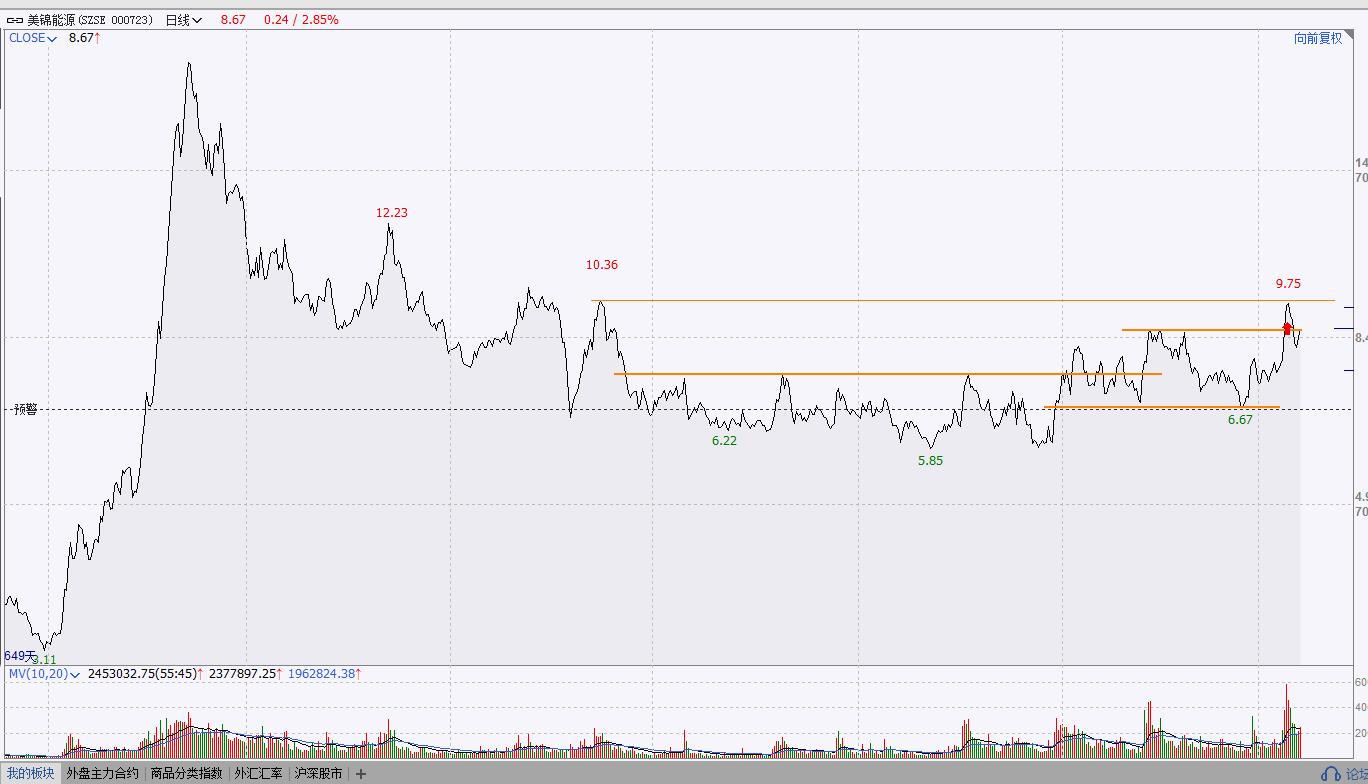Go to the 外汇汇率 tab
This screenshot has width=1368, height=784.
tap(259, 774)
